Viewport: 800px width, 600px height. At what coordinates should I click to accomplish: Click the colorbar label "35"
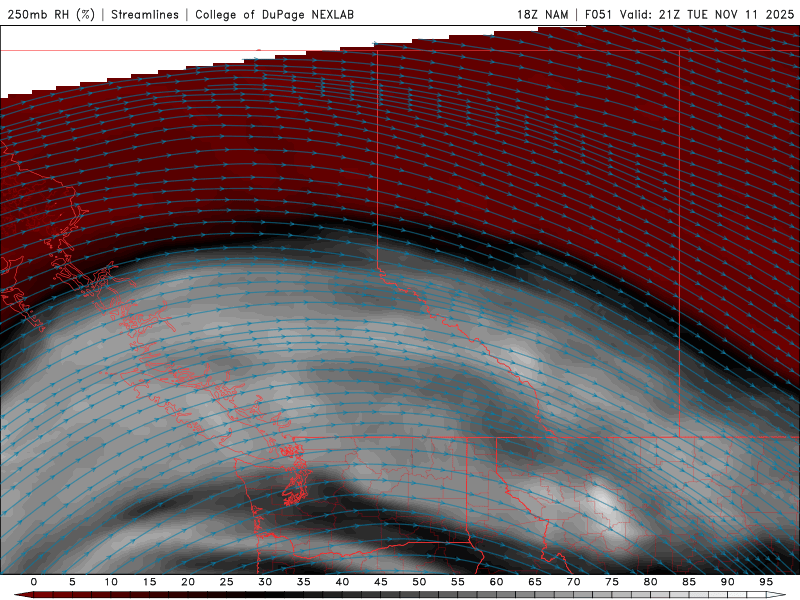click(x=304, y=582)
